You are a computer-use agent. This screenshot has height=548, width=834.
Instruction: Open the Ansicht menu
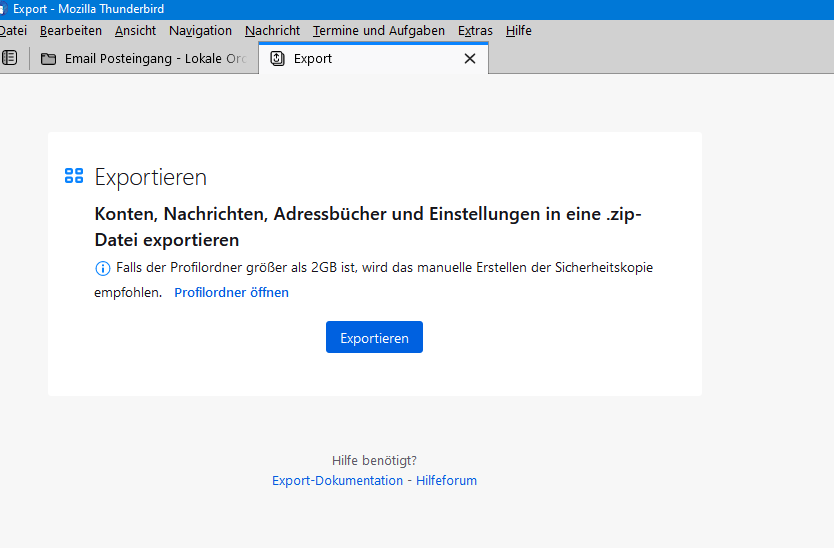pos(135,31)
